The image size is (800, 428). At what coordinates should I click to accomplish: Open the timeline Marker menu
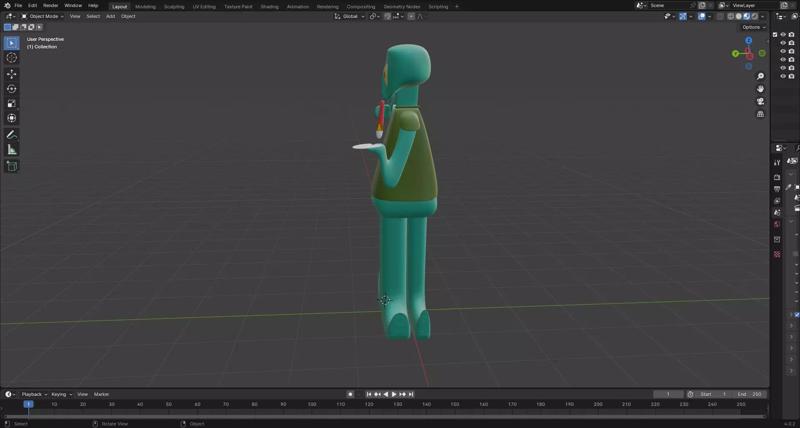click(x=101, y=394)
